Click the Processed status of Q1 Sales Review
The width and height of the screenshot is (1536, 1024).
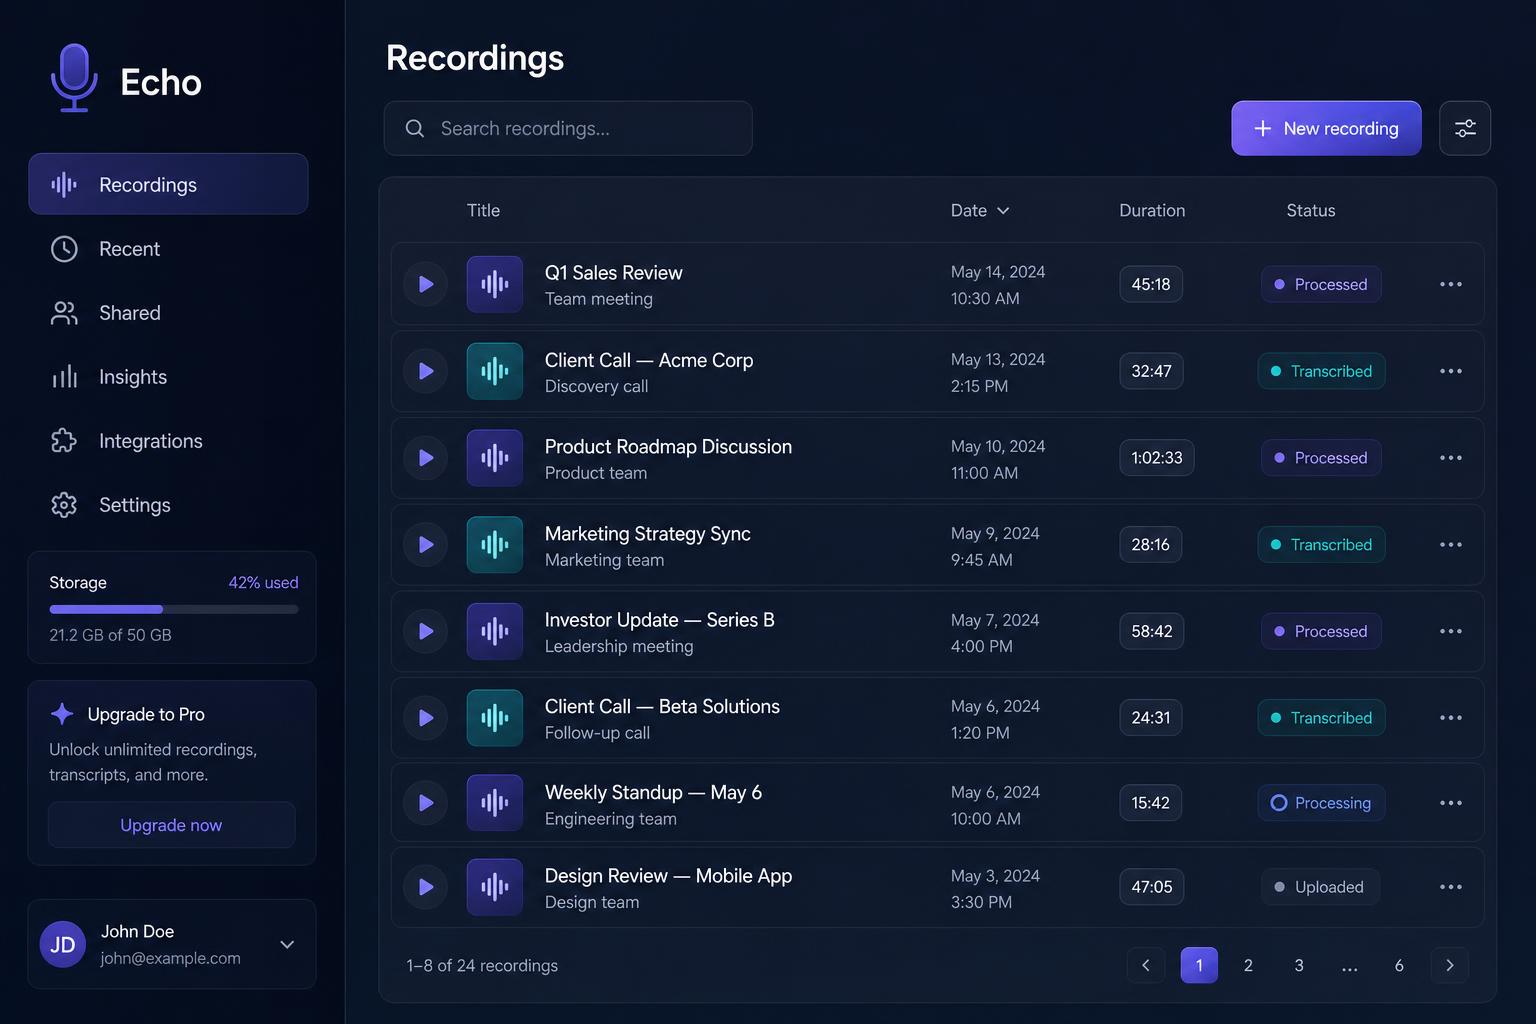(1321, 284)
